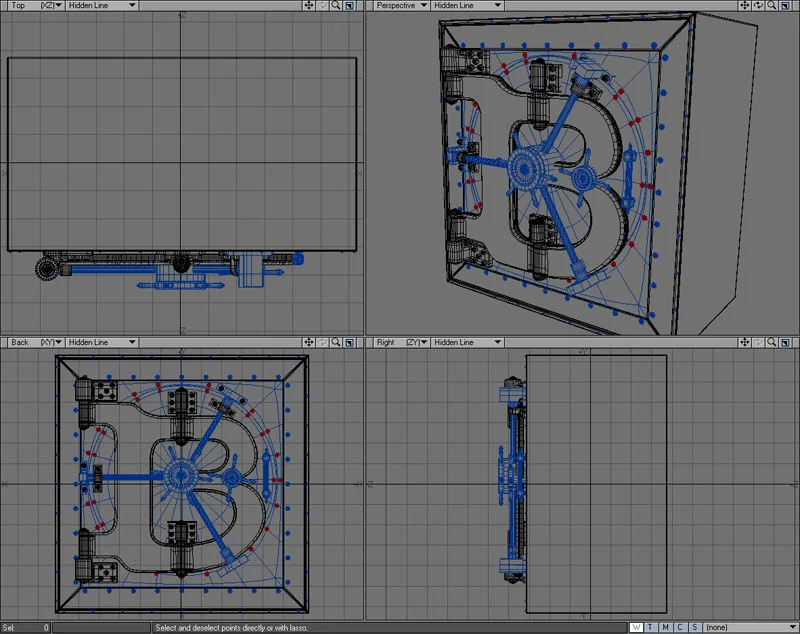
Task: Enable the Morph (M) vertex map mode
Action: pos(664,628)
